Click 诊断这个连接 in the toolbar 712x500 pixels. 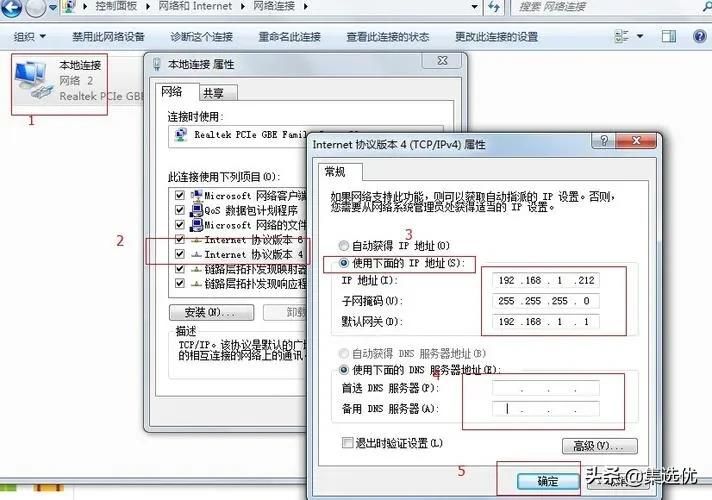point(202,36)
